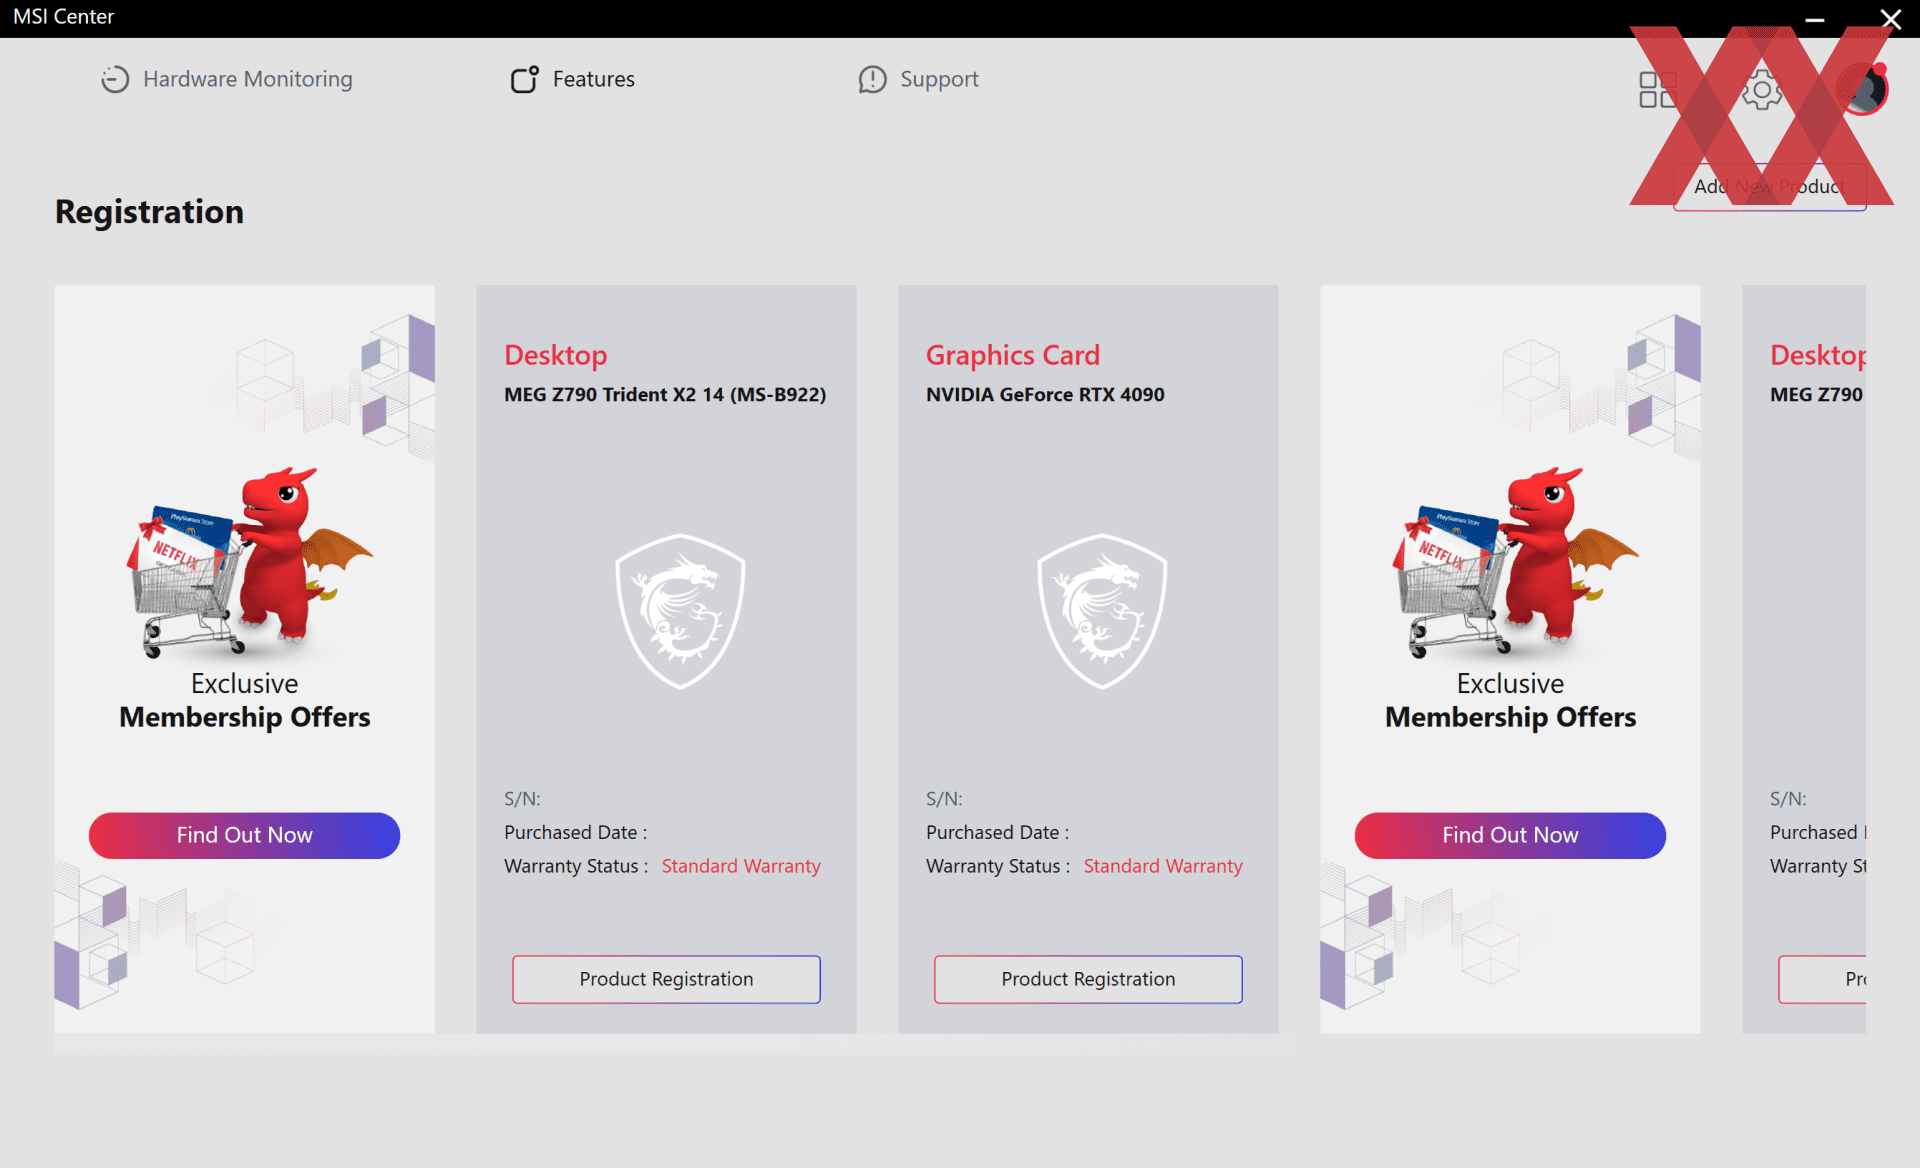Click Purchased Date label on Graphics Card card

point(997,832)
